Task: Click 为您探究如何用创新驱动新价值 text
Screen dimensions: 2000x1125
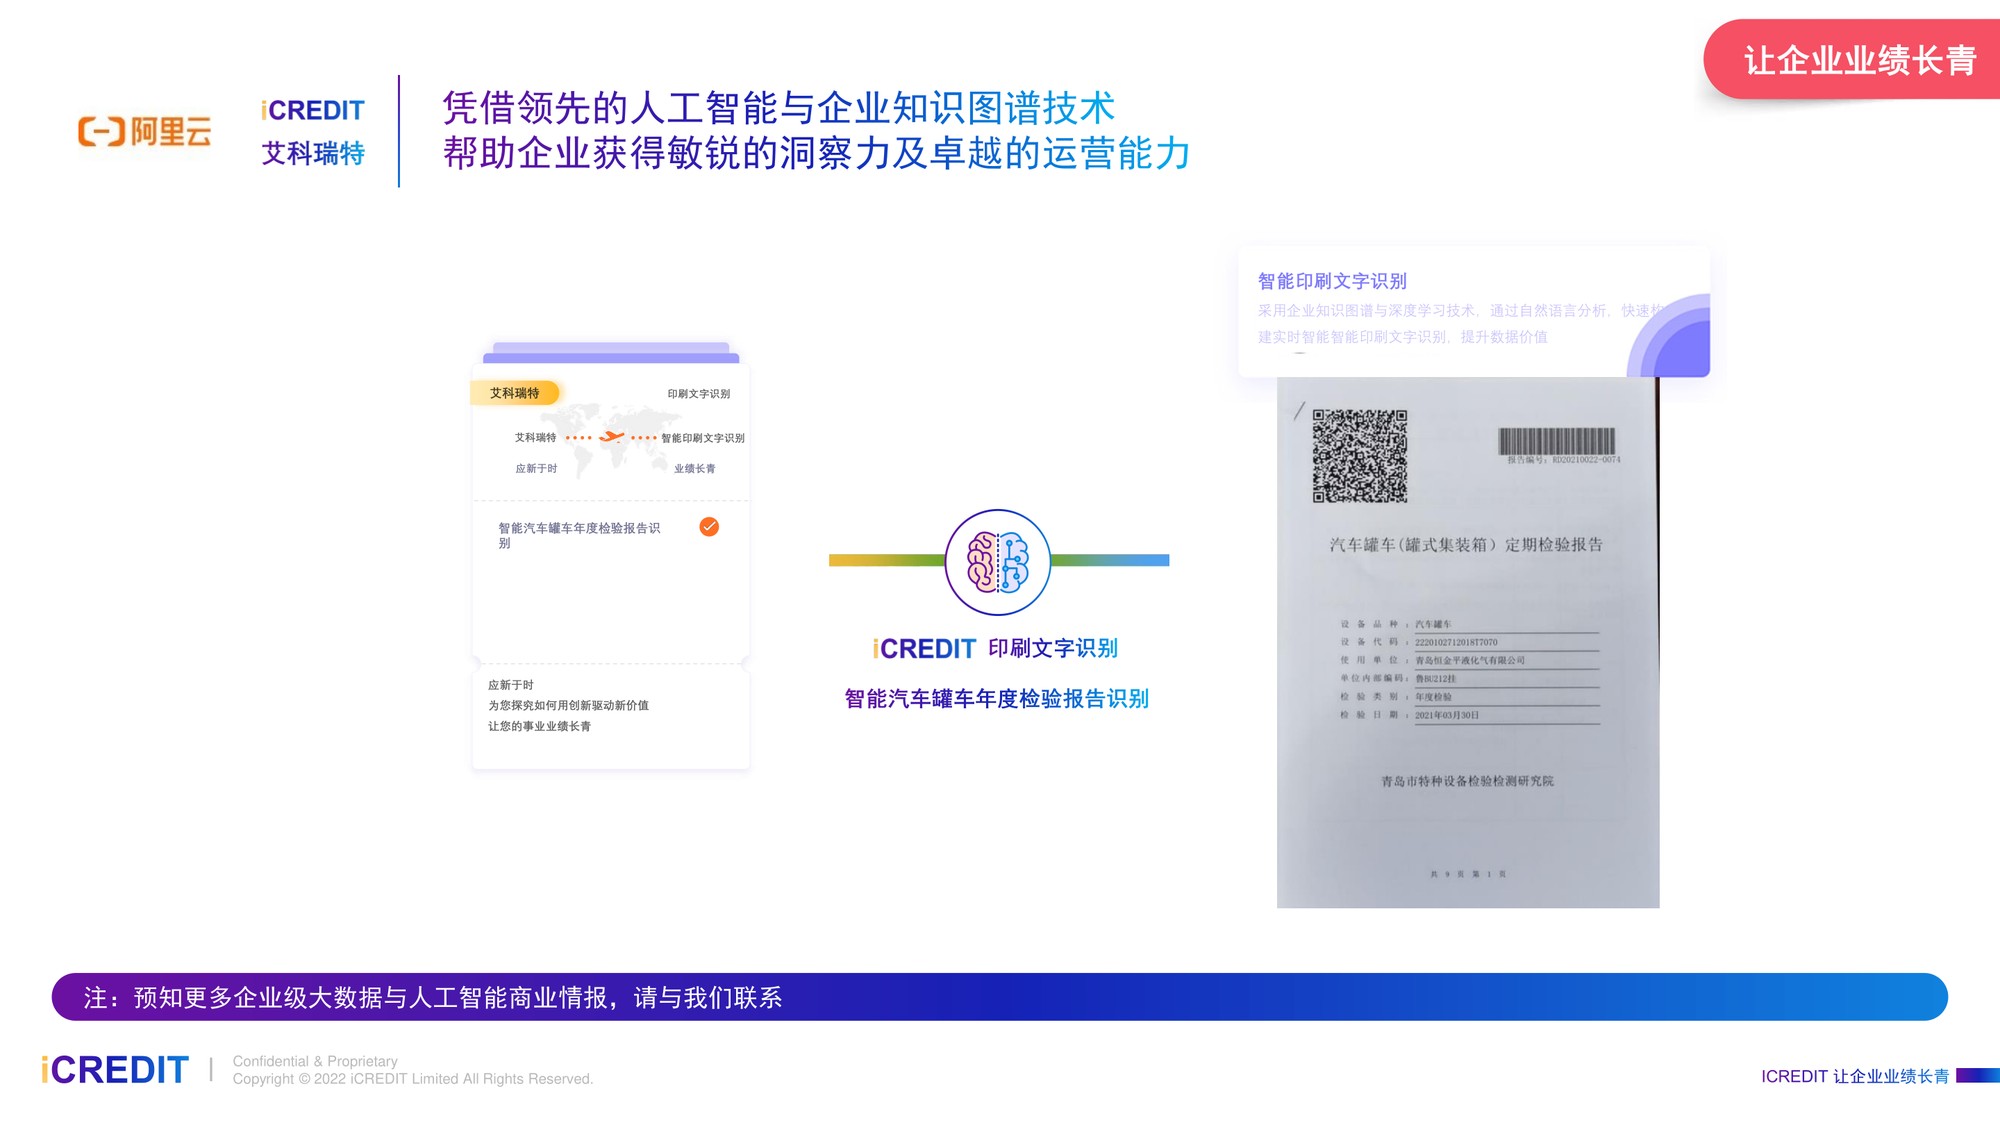Action: click(x=568, y=705)
